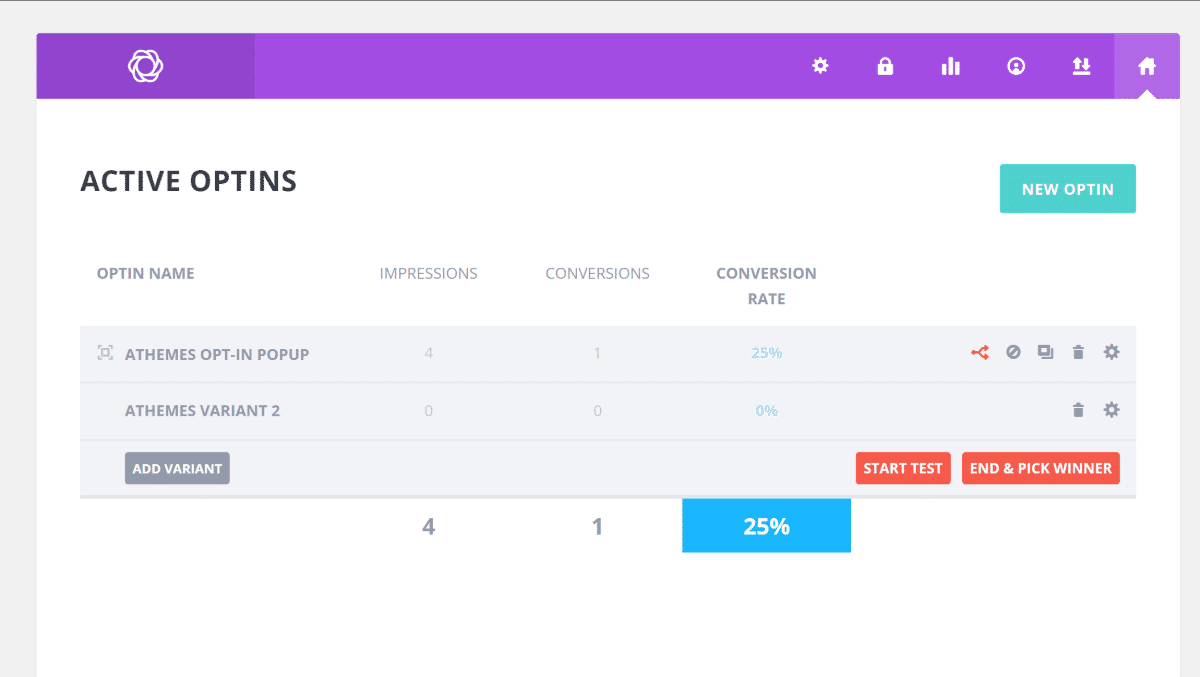Image resolution: width=1200 pixels, height=677 pixels.
Task: Open the statistics bar chart icon
Action: 950,66
